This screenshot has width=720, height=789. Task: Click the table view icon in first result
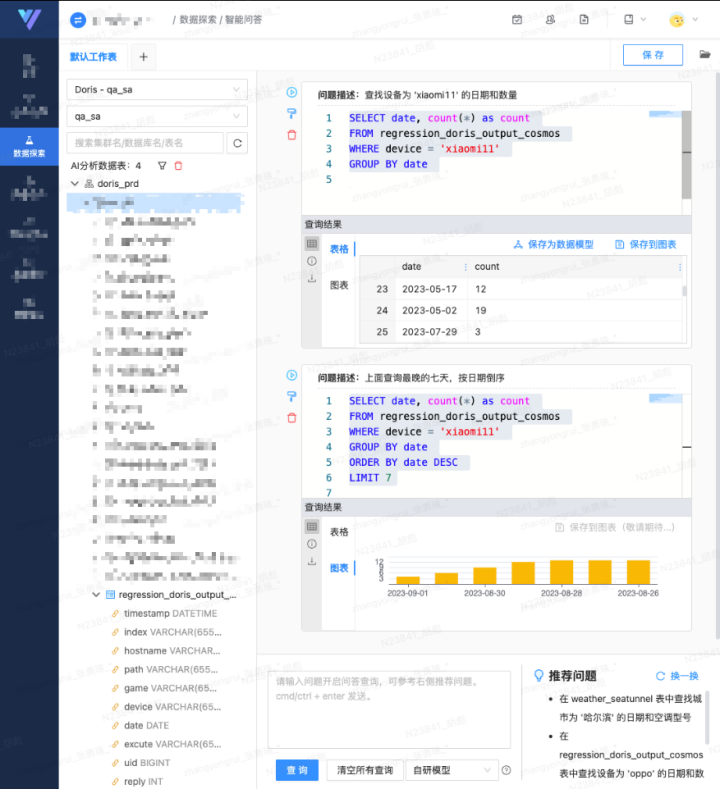312,244
